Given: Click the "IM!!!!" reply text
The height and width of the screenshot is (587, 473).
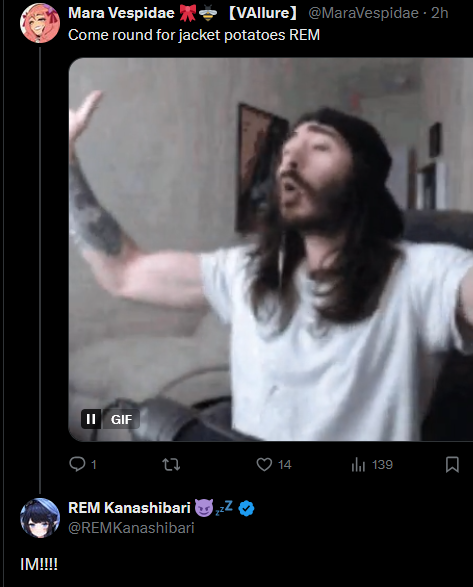Looking at the screenshot, I should tap(39, 564).
